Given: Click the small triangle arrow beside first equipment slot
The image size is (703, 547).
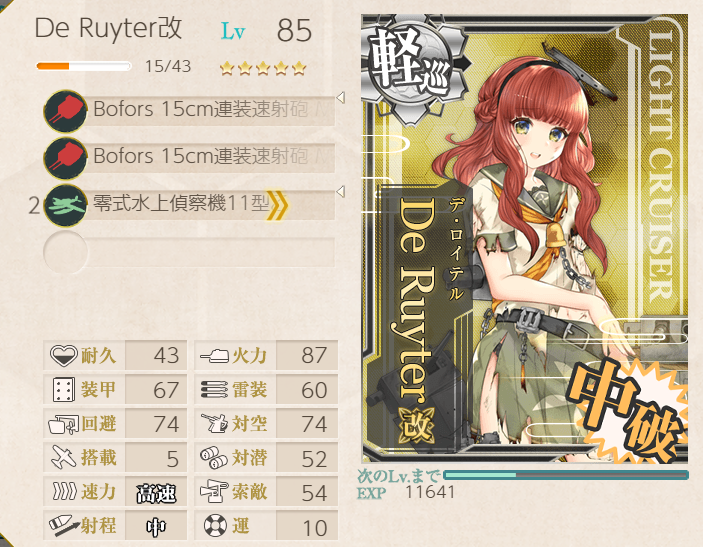Looking at the screenshot, I should pyautogui.click(x=341, y=97).
